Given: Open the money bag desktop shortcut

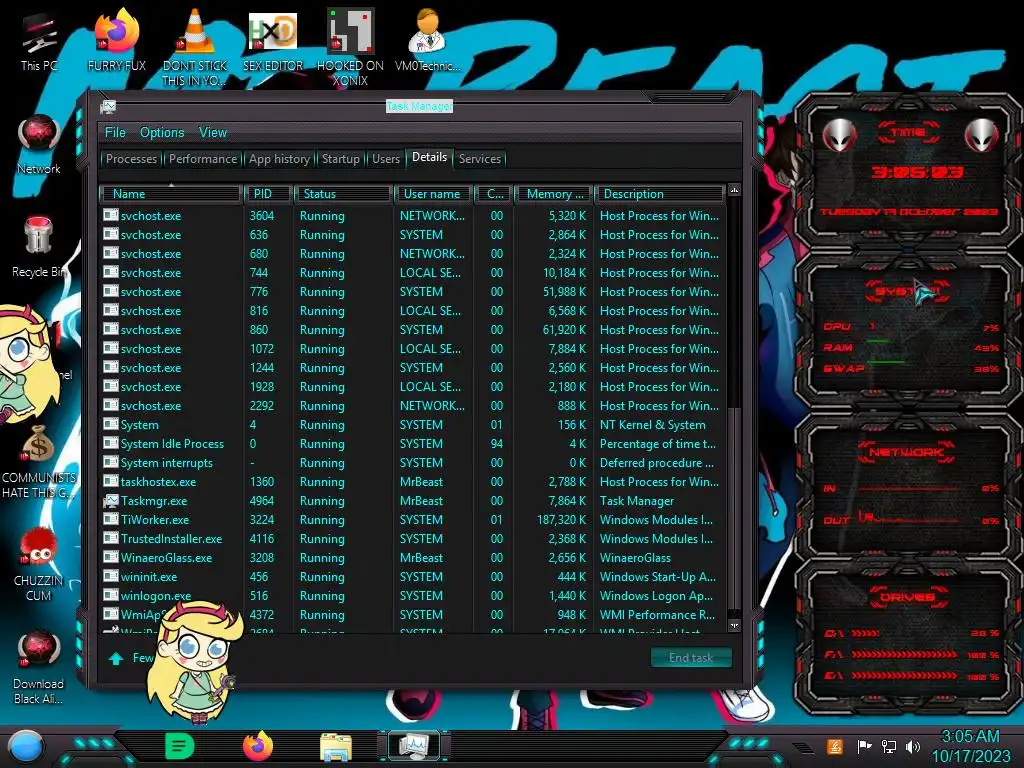Looking at the screenshot, I should point(39,461).
